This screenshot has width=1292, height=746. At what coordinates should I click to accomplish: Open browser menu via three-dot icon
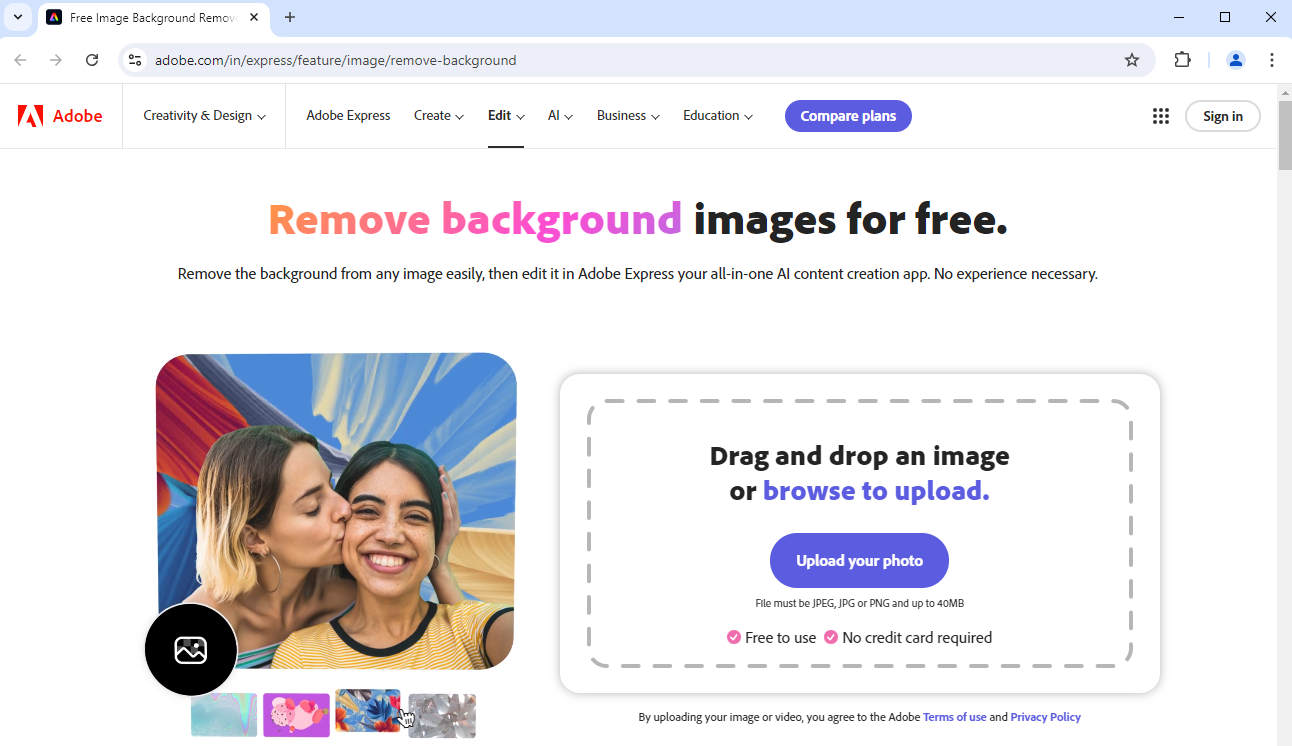point(1271,60)
